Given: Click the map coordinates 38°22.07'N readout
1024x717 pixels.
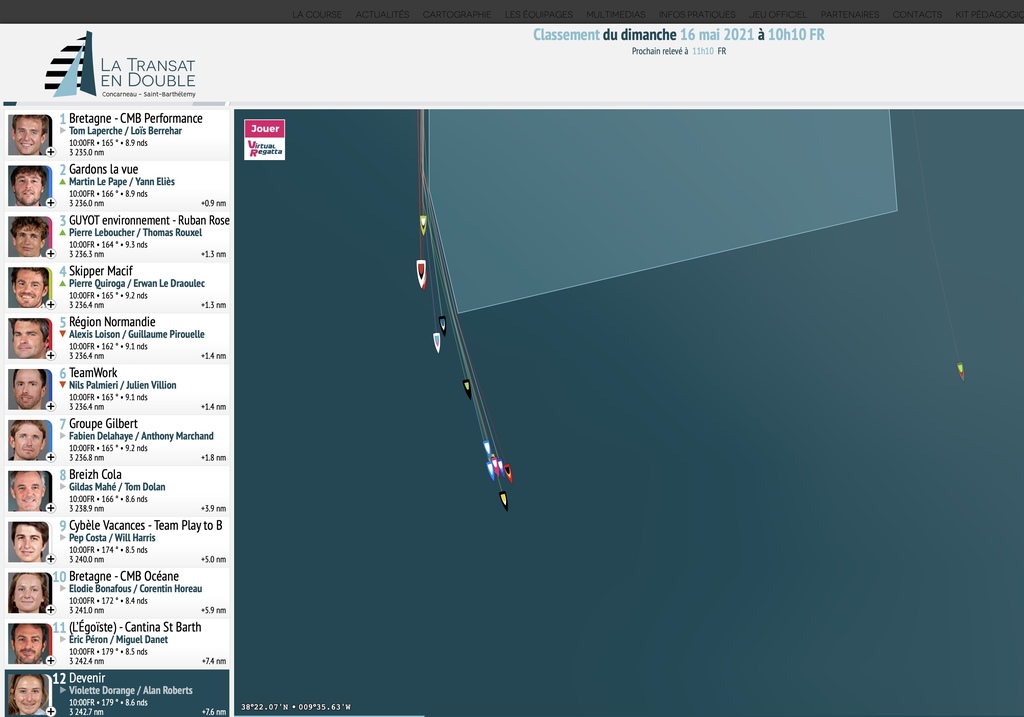Looking at the screenshot, I should (x=296, y=707).
